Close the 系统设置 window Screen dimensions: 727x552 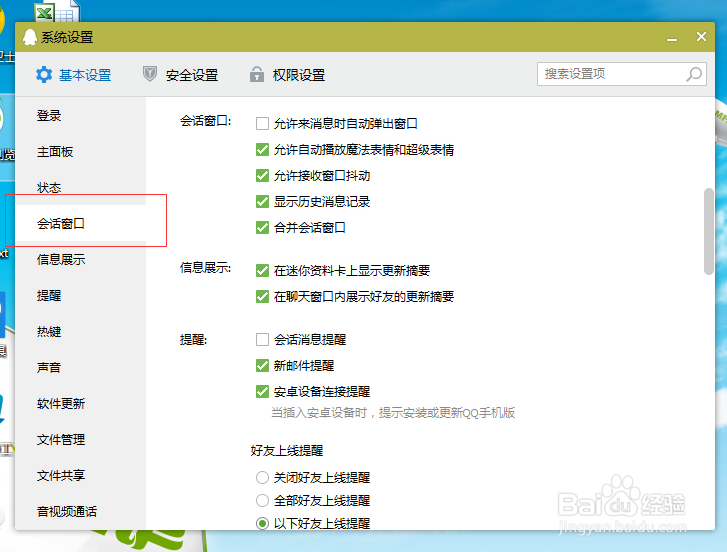tap(701, 37)
